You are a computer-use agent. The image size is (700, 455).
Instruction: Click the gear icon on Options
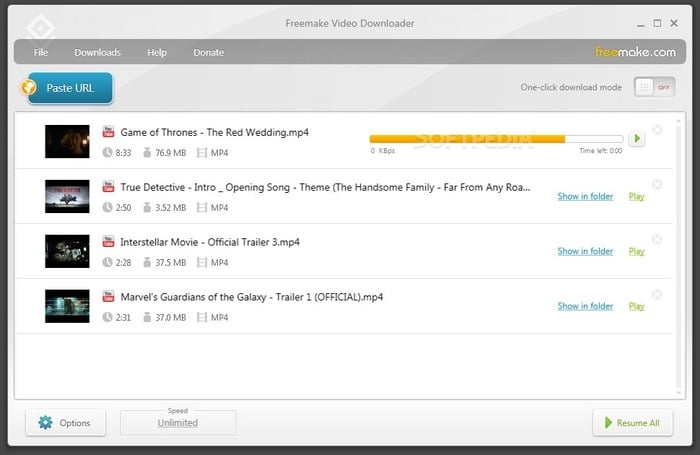point(45,423)
